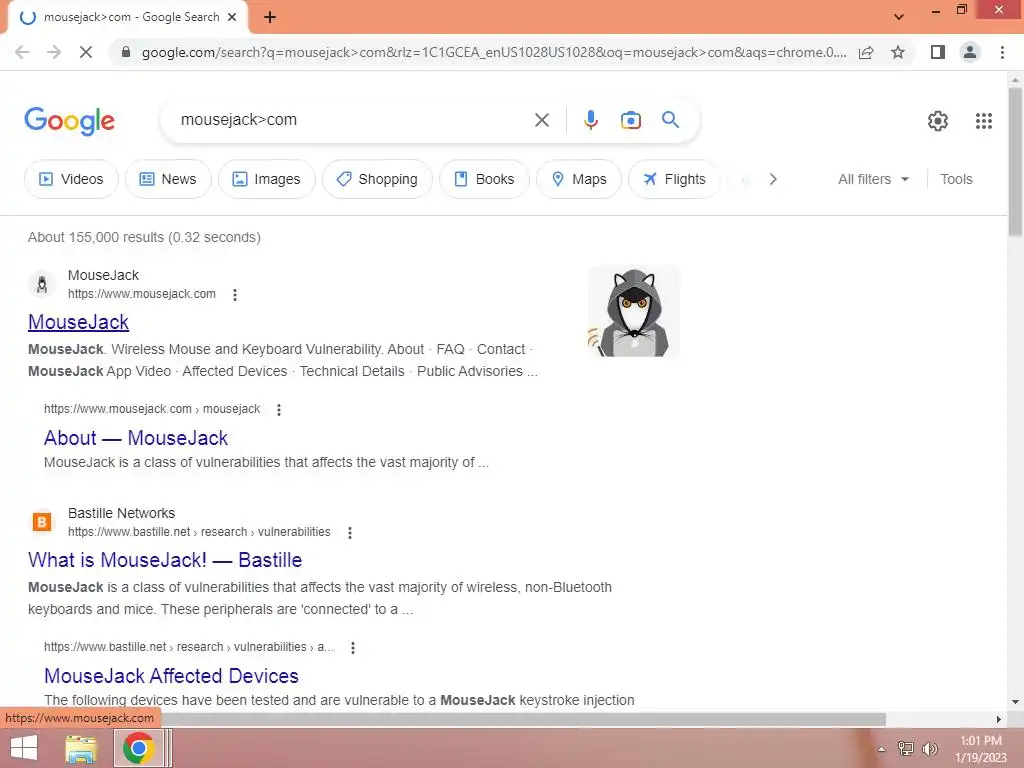Switch to the Images filter
1024x768 pixels.
click(266, 179)
